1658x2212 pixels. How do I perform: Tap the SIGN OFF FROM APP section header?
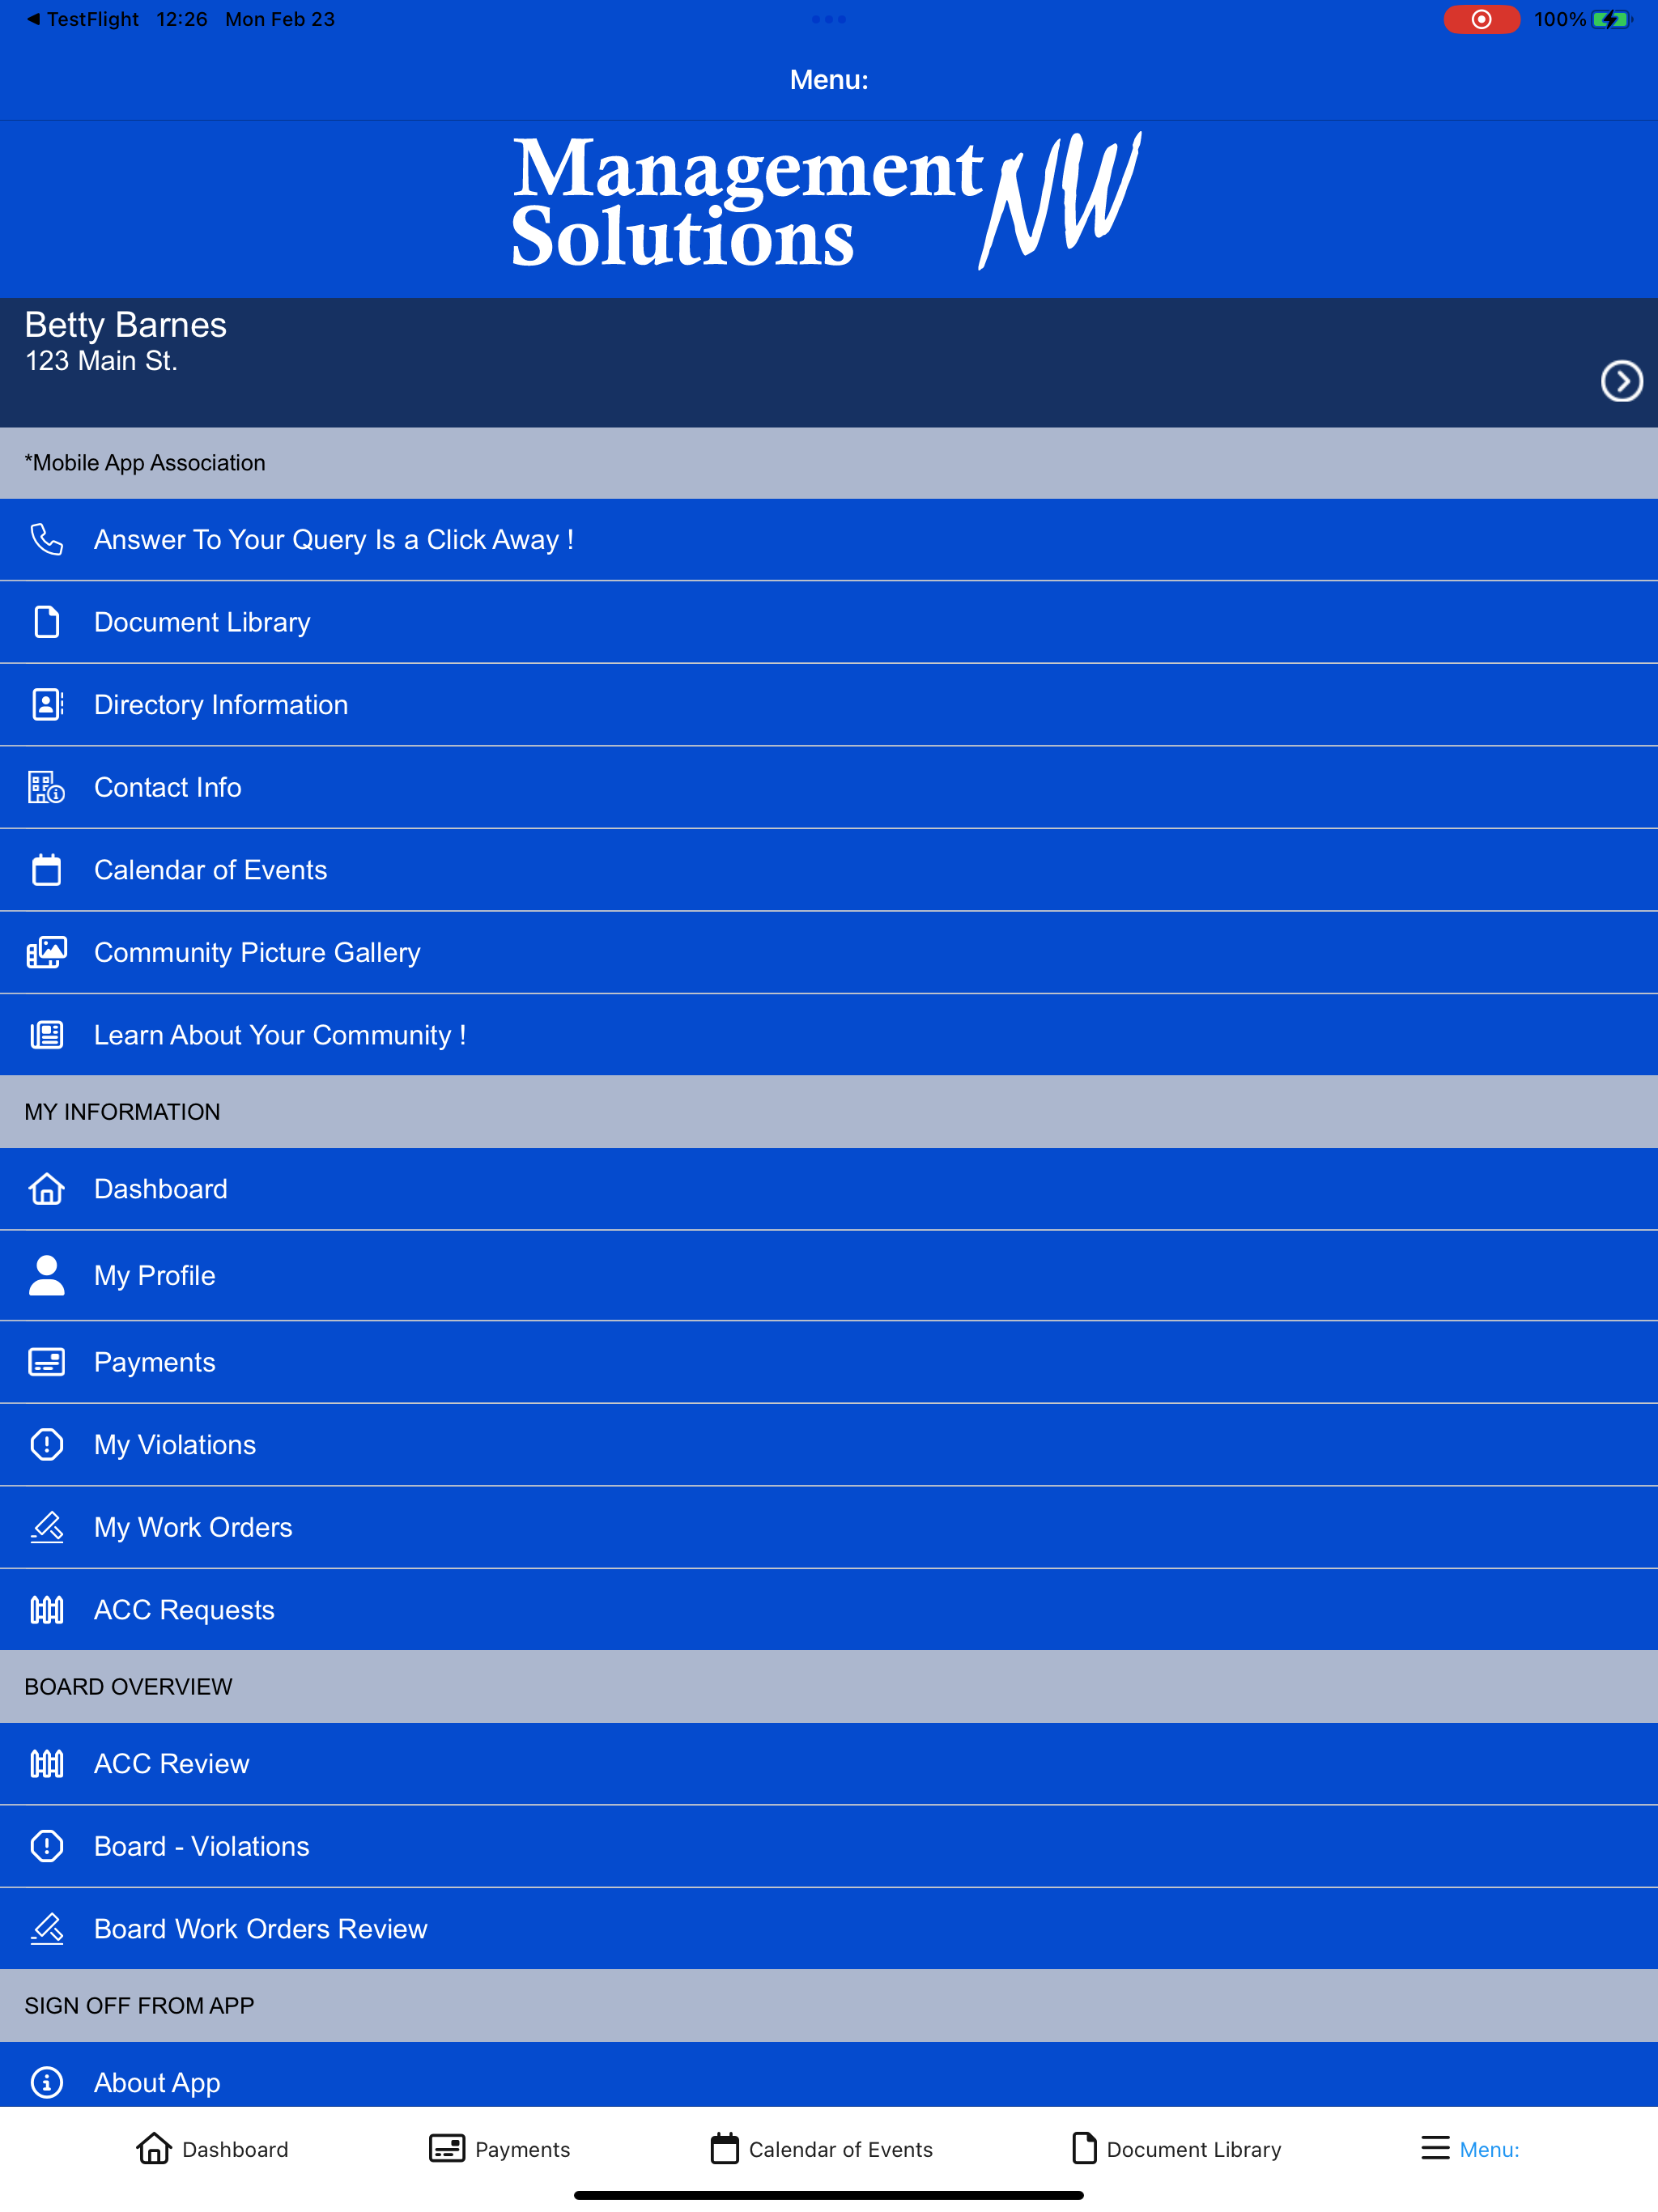[829, 2006]
